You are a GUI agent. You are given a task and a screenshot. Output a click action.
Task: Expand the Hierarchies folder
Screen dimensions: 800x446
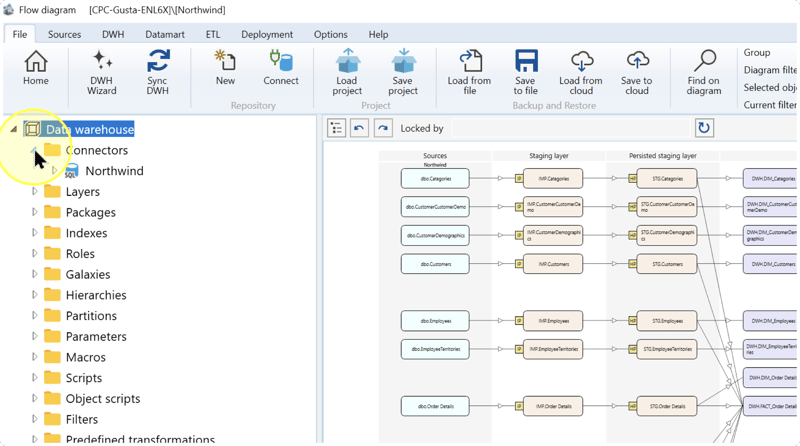pos(35,295)
